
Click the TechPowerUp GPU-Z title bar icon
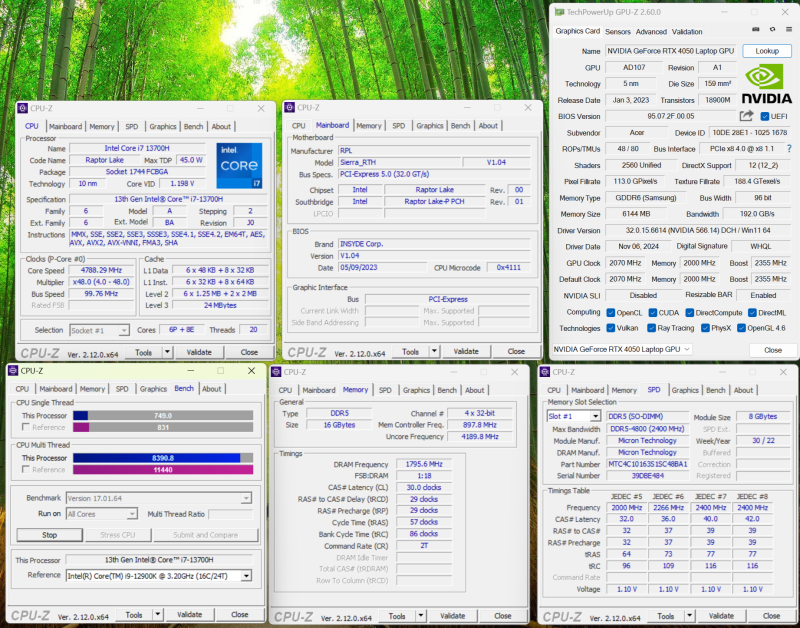(x=559, y=11)
